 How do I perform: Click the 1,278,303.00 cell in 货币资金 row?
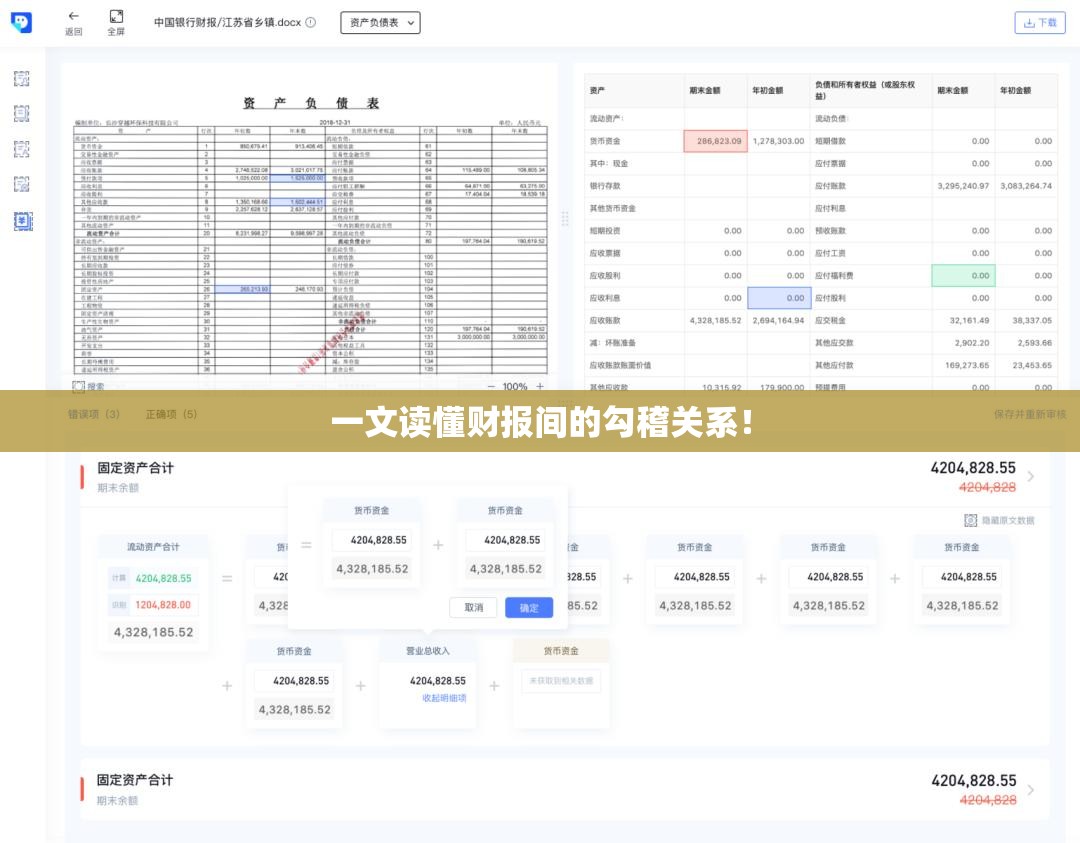click(778, 141)
